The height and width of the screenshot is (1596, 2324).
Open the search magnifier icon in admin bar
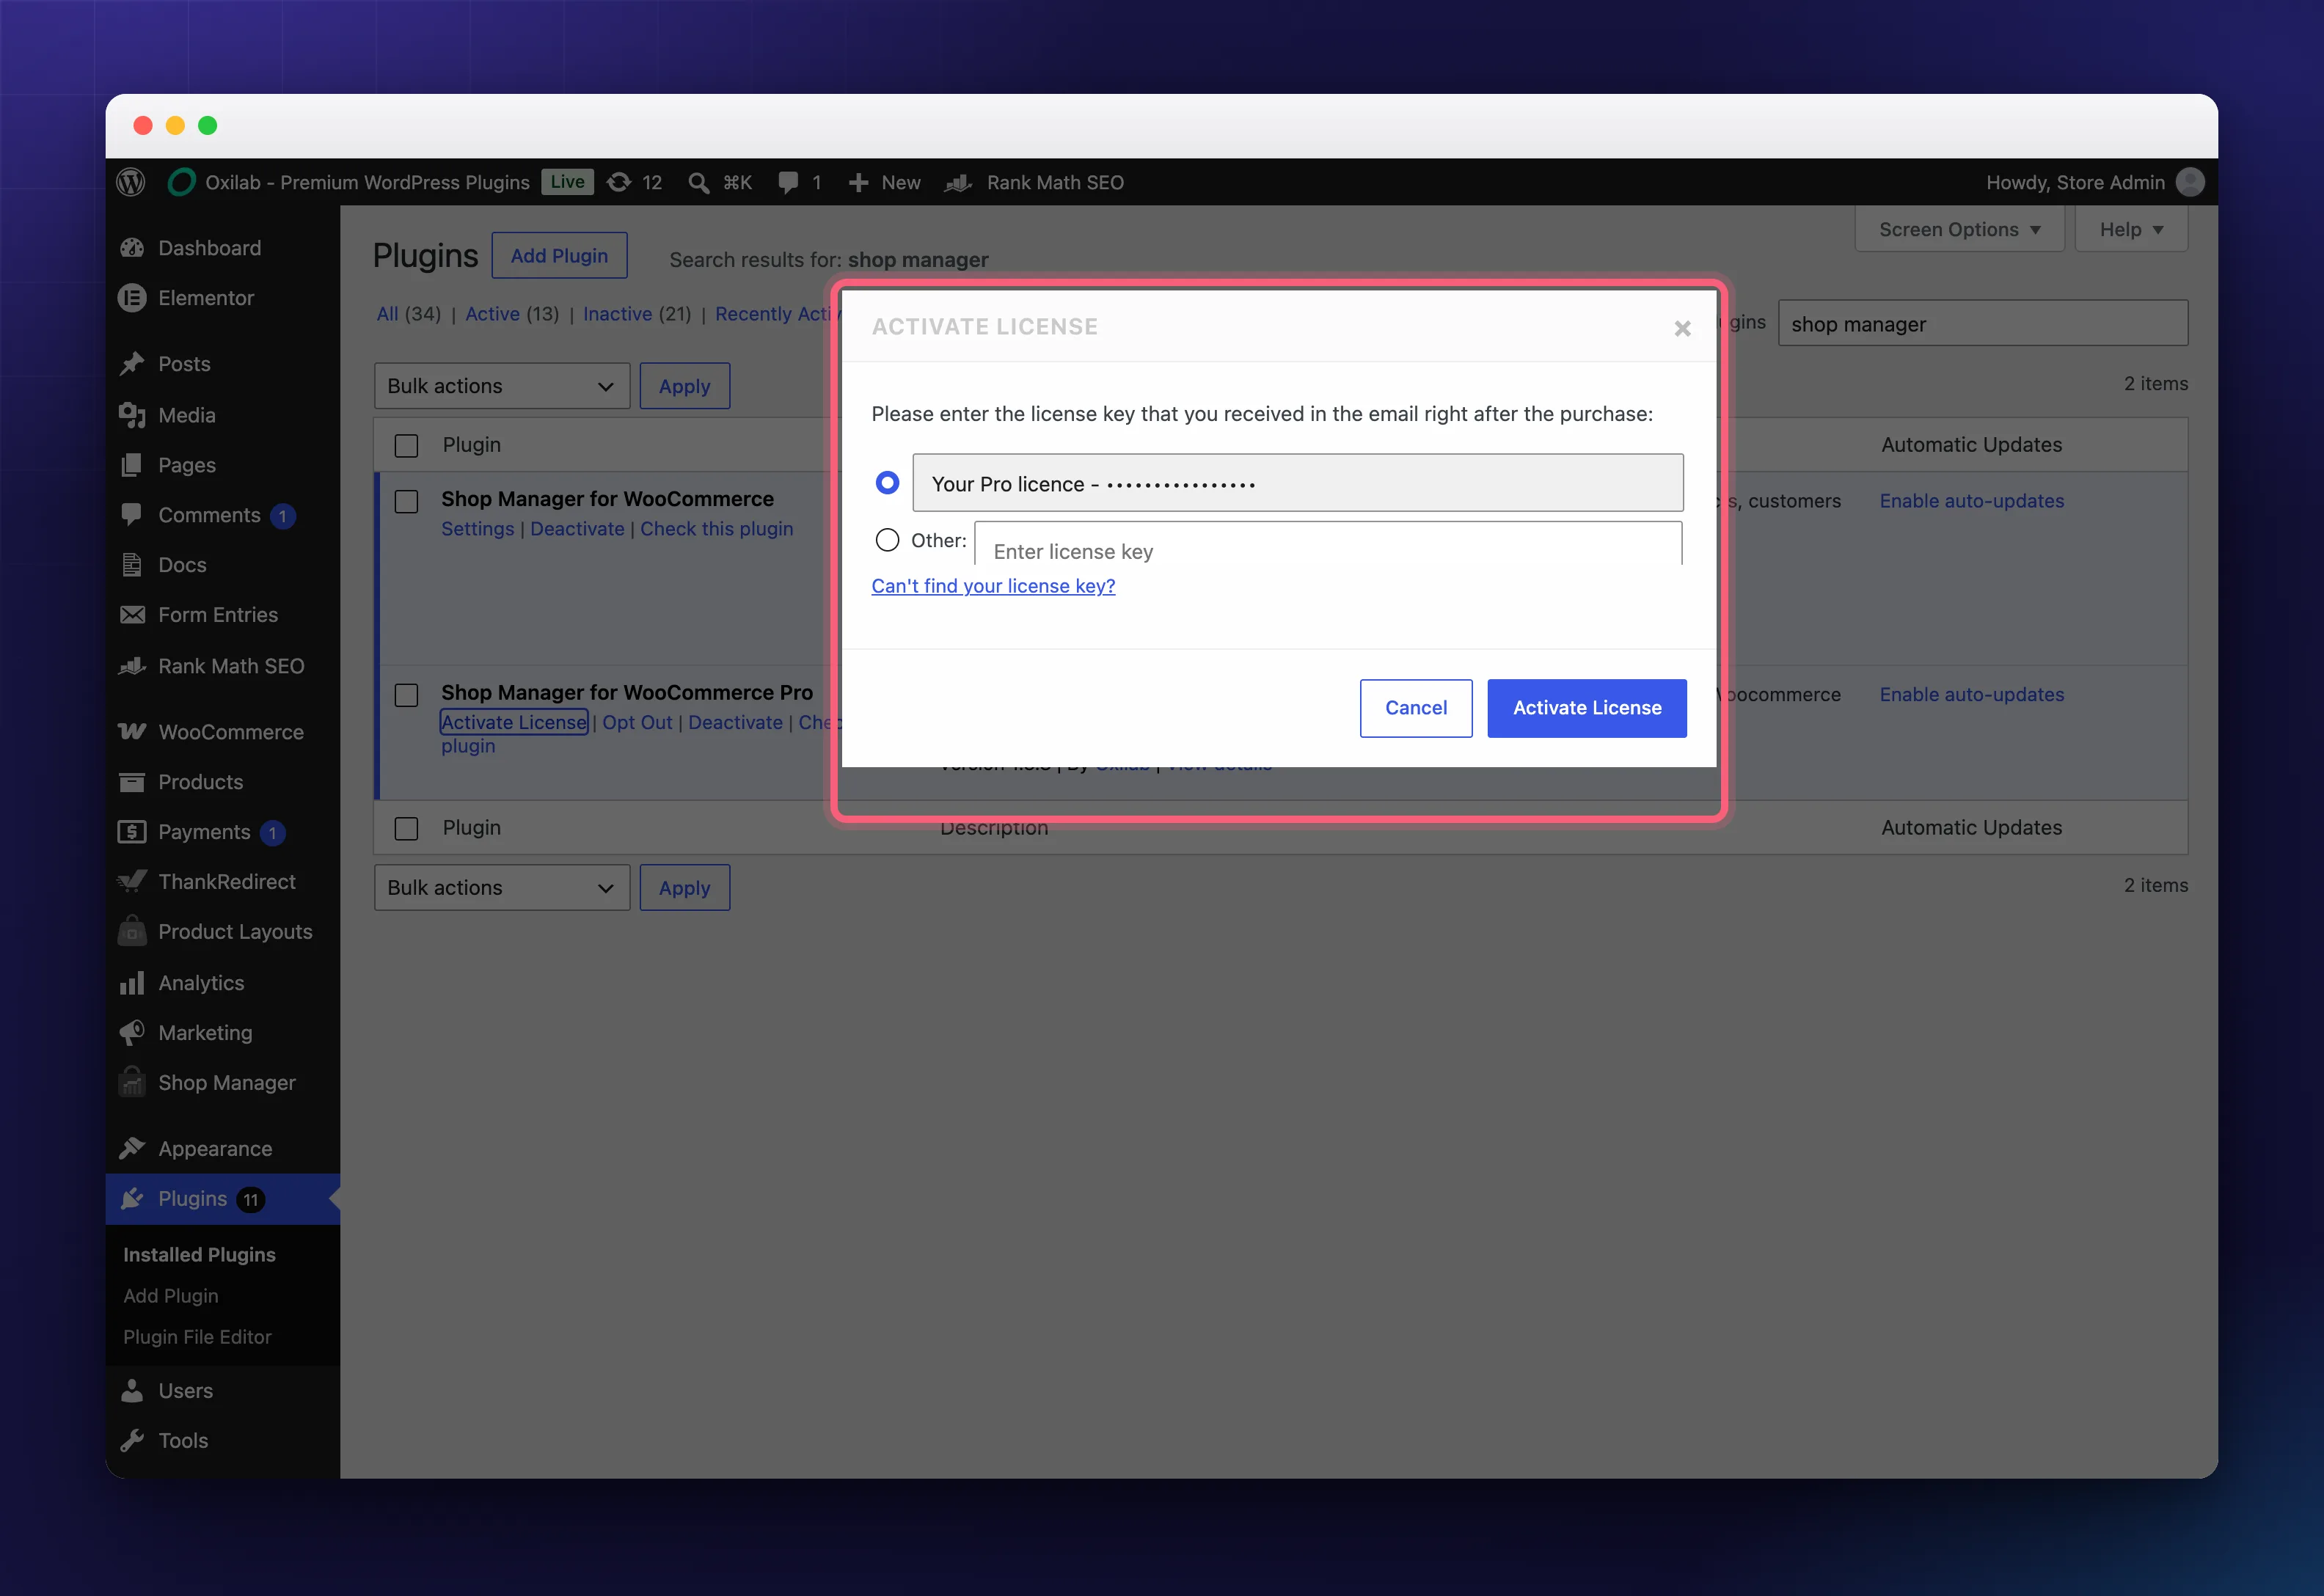click(x=699, y=182)
